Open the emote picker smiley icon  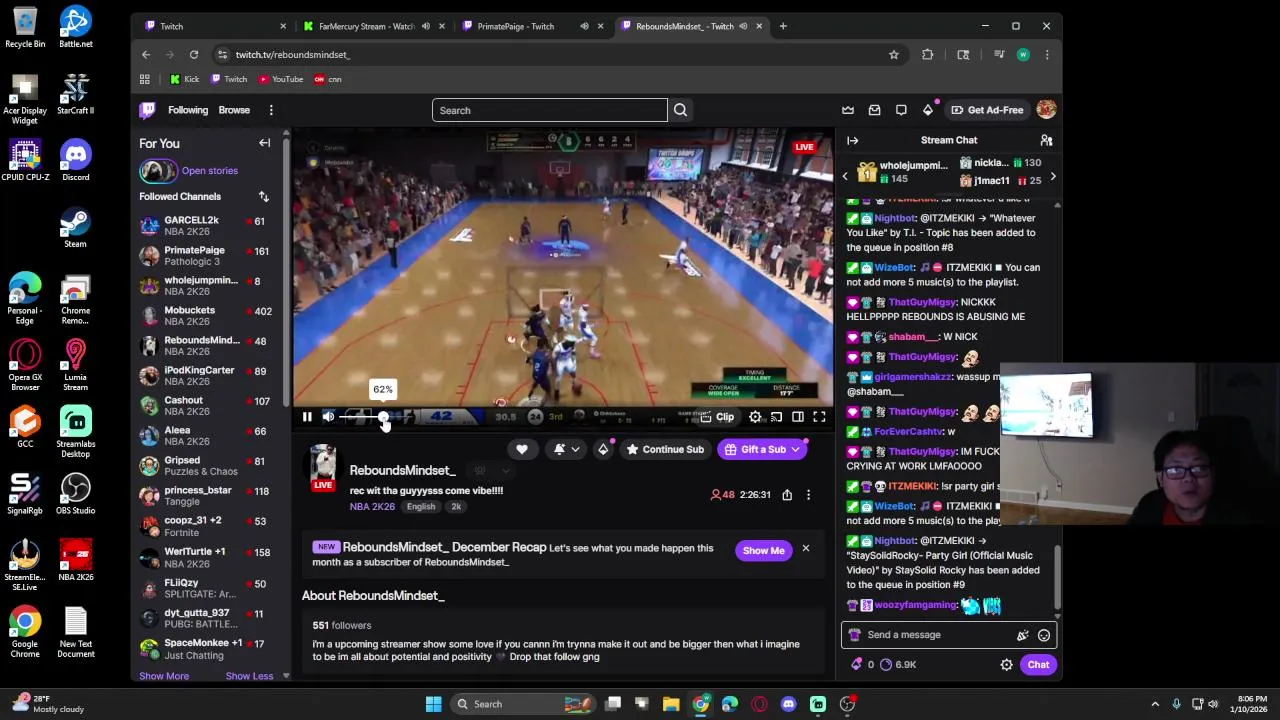coord(1043,635)
